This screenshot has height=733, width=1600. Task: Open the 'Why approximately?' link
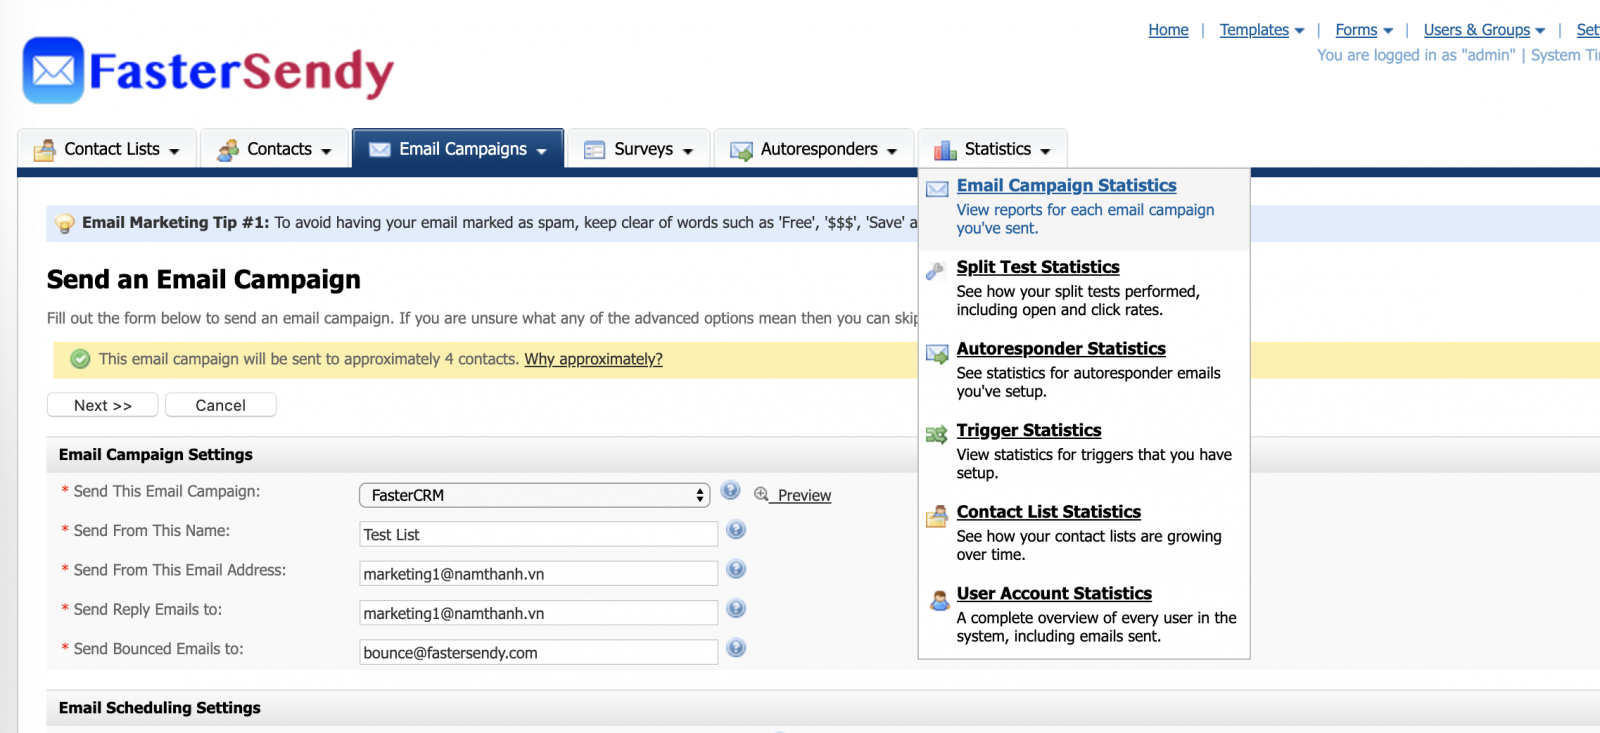[x=593, y=359]
